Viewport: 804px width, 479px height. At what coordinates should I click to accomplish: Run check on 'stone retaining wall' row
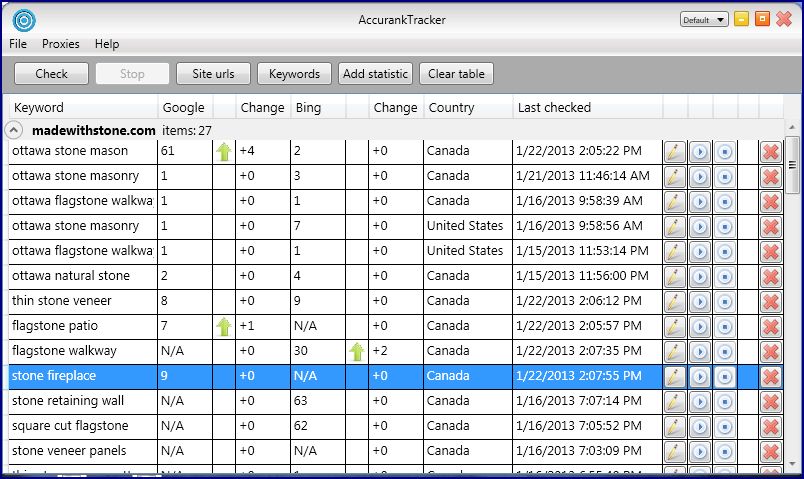(699, 402)
